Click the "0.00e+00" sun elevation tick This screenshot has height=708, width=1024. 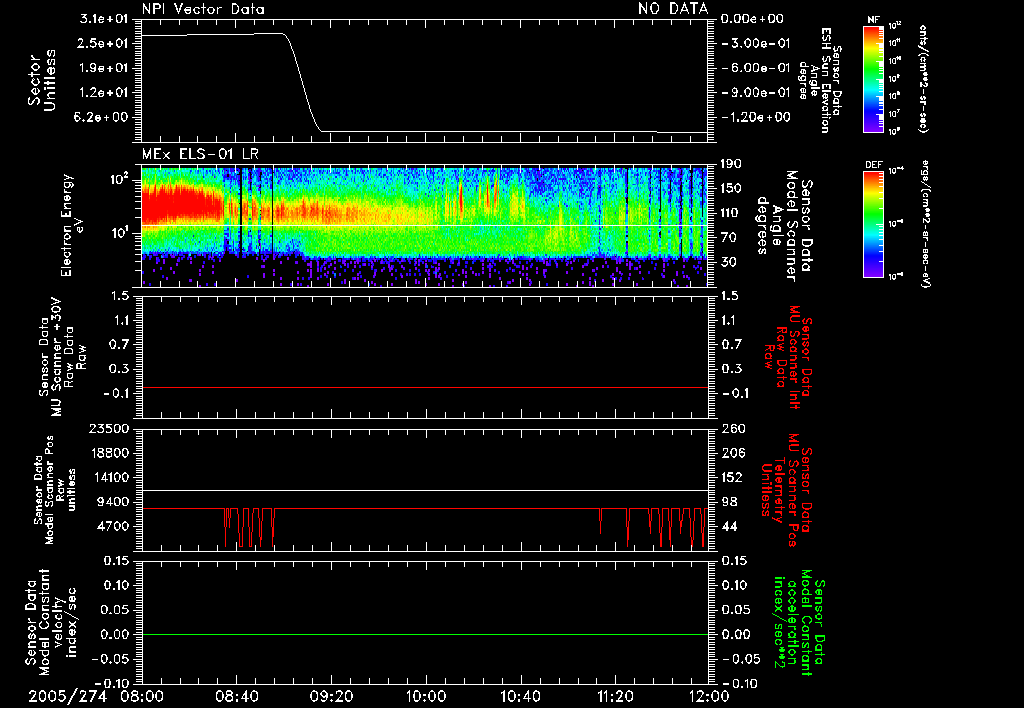click(752, 19)
